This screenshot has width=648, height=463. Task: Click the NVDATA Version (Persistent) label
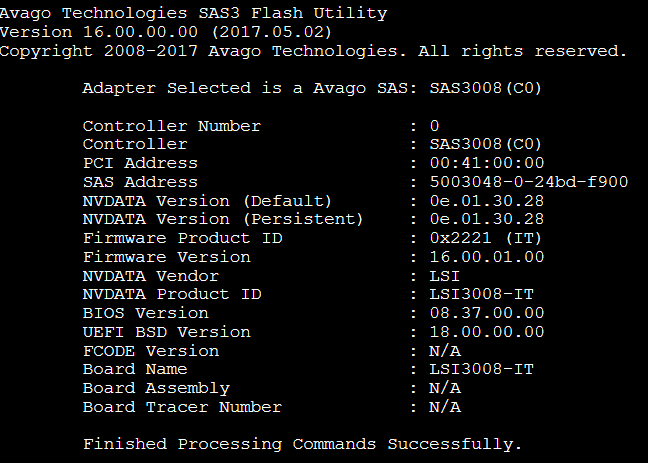pyautogui.click(x=223, y=219)
